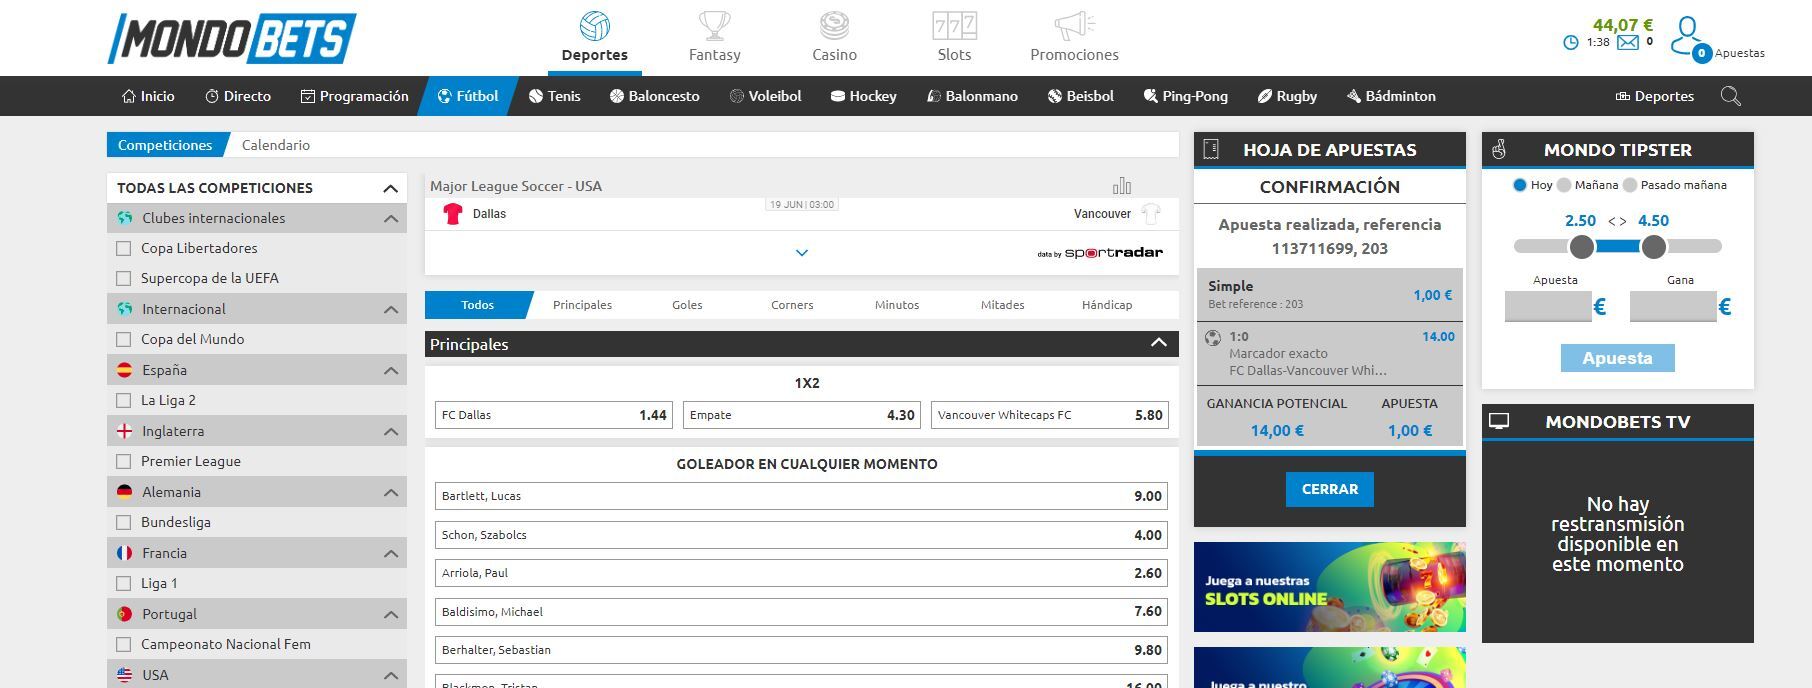Click the Vancouver white jersey icon

(x=1151, y=213)
